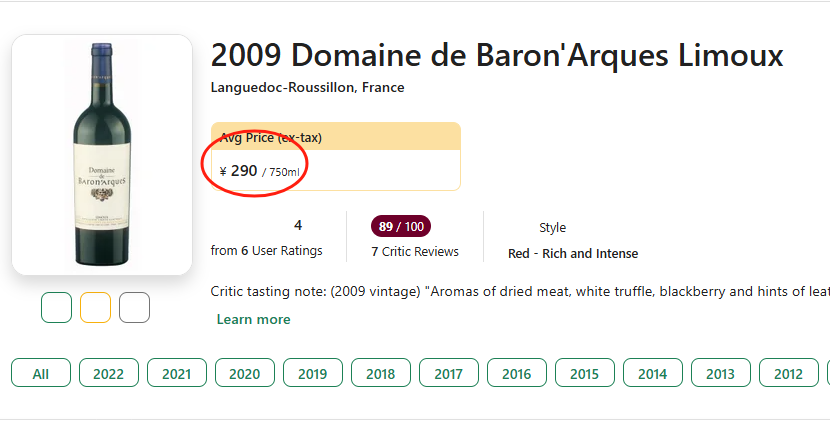Select the yellow-outlined image thumbnail
Viewport: 830px width, 429px height.
95,307
